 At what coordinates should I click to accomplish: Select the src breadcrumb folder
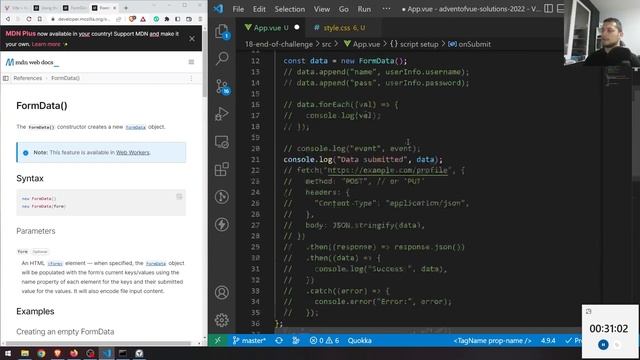(x=327, y=44)
